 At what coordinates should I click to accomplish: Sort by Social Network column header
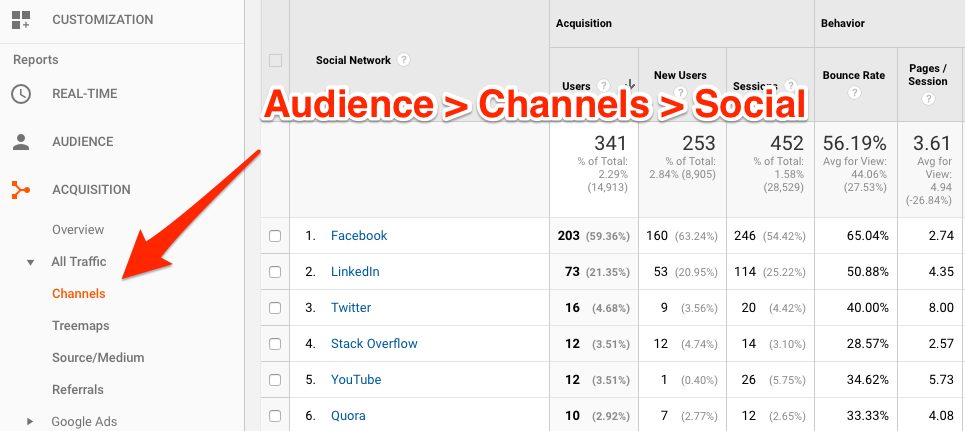353,60
